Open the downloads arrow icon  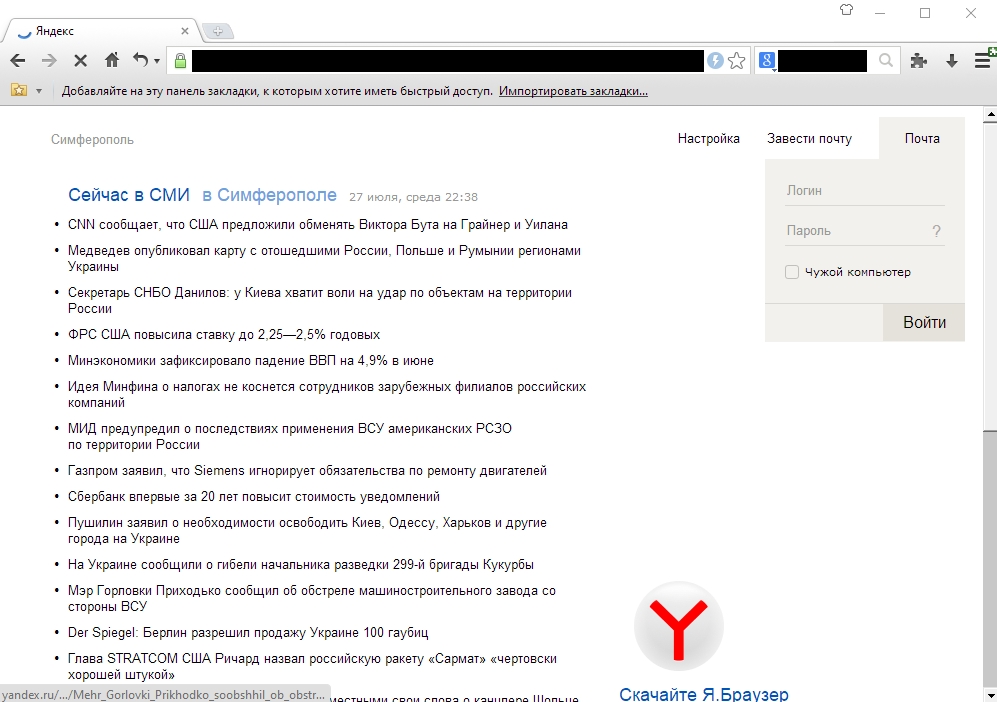951,61
